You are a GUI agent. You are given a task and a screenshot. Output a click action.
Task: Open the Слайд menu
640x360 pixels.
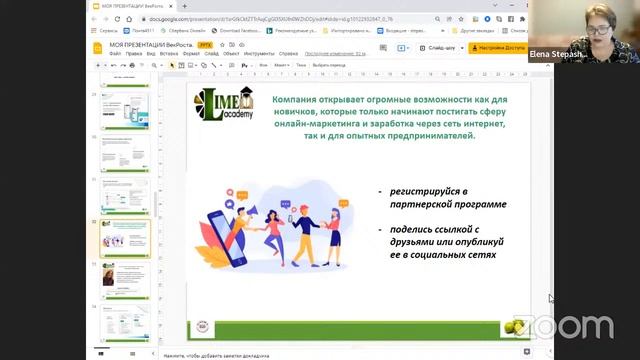[x=211, y=54]
